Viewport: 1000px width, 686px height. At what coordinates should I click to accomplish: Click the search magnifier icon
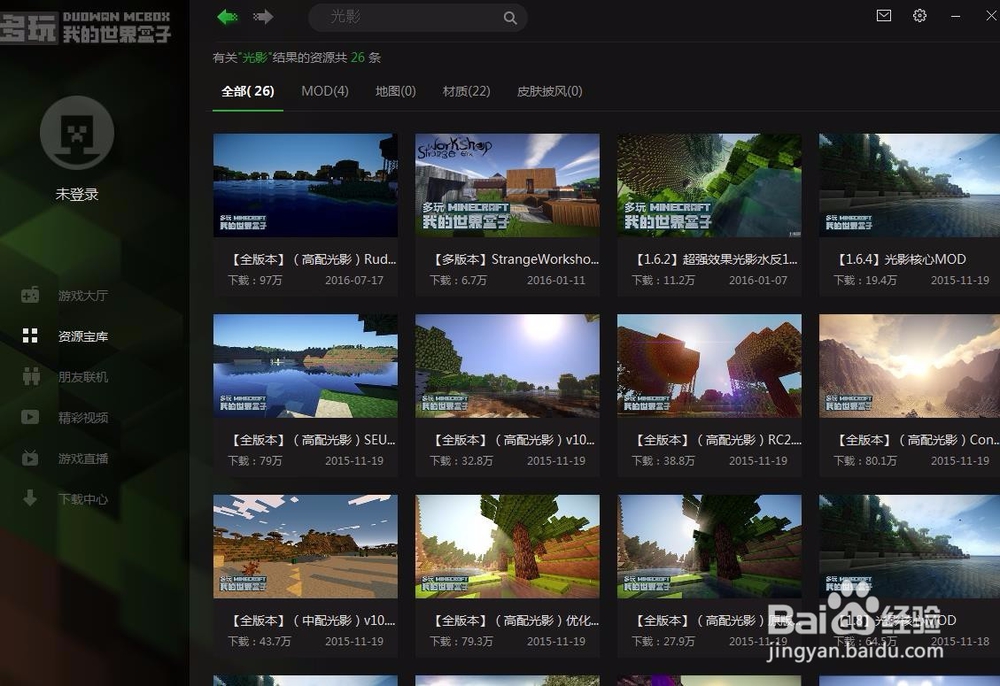coord(510,18)
